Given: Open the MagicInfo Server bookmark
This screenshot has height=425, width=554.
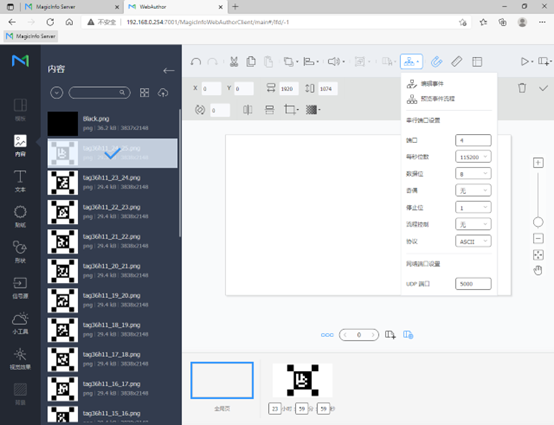Looking at the screenshot, I should (x=31, y=36).
